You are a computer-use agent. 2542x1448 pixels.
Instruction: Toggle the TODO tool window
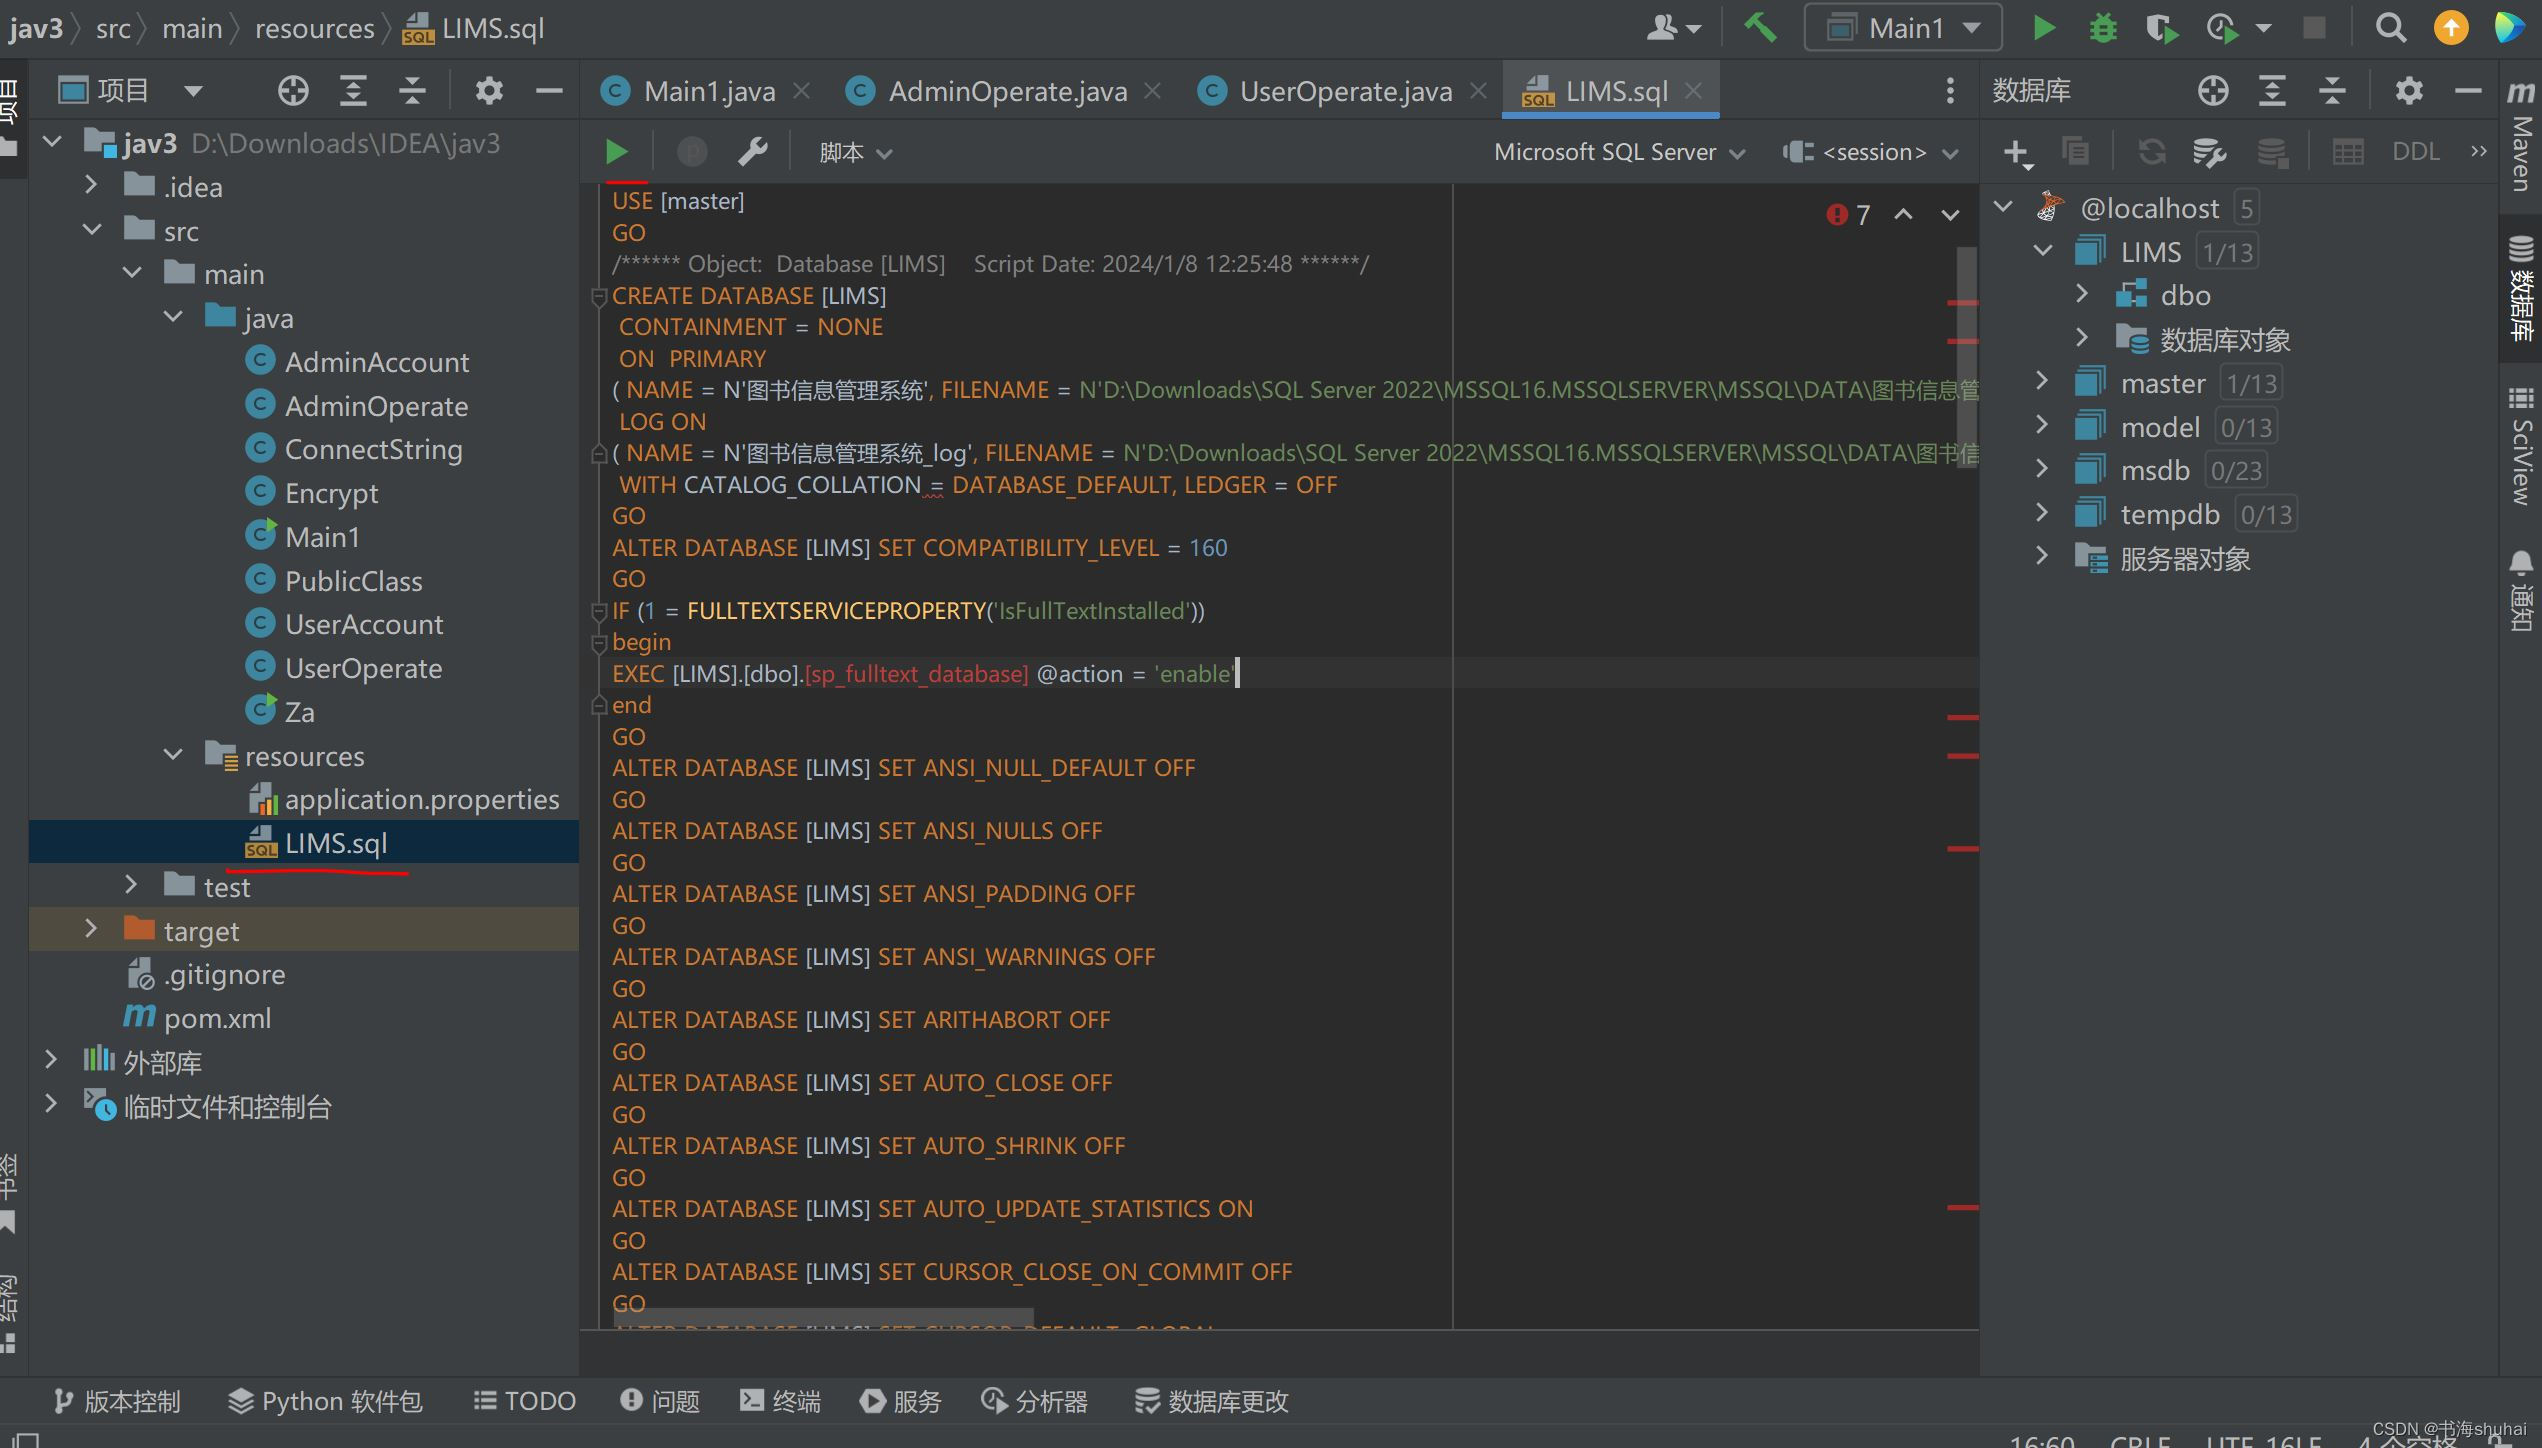click(x=525, y=1401)
